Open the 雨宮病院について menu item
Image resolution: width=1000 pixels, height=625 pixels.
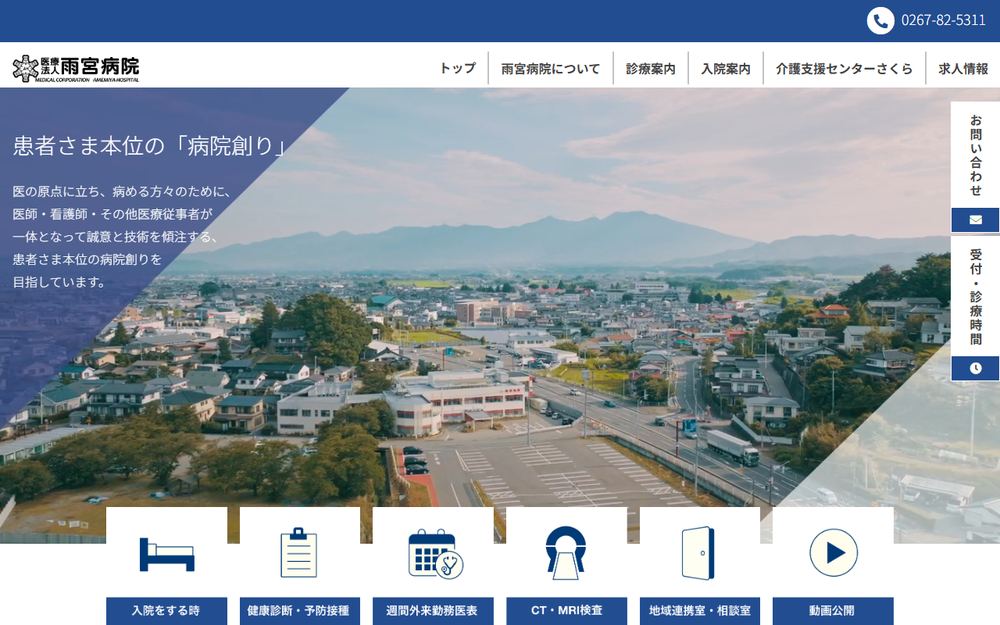550,68
